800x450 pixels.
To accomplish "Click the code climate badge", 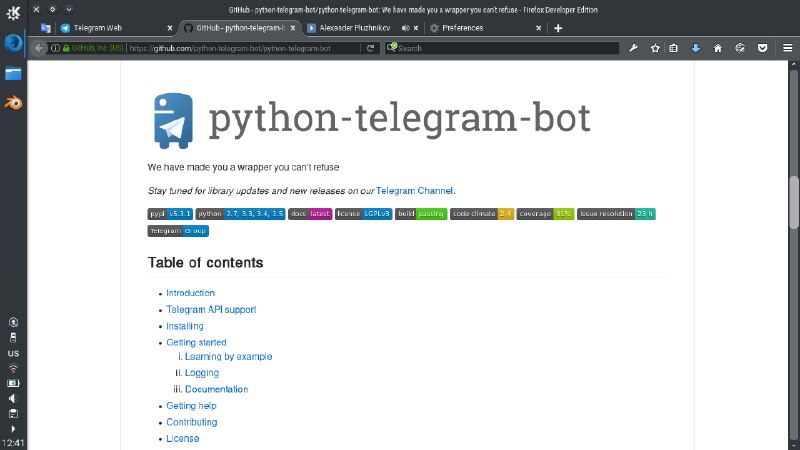I will pos(482,214).
